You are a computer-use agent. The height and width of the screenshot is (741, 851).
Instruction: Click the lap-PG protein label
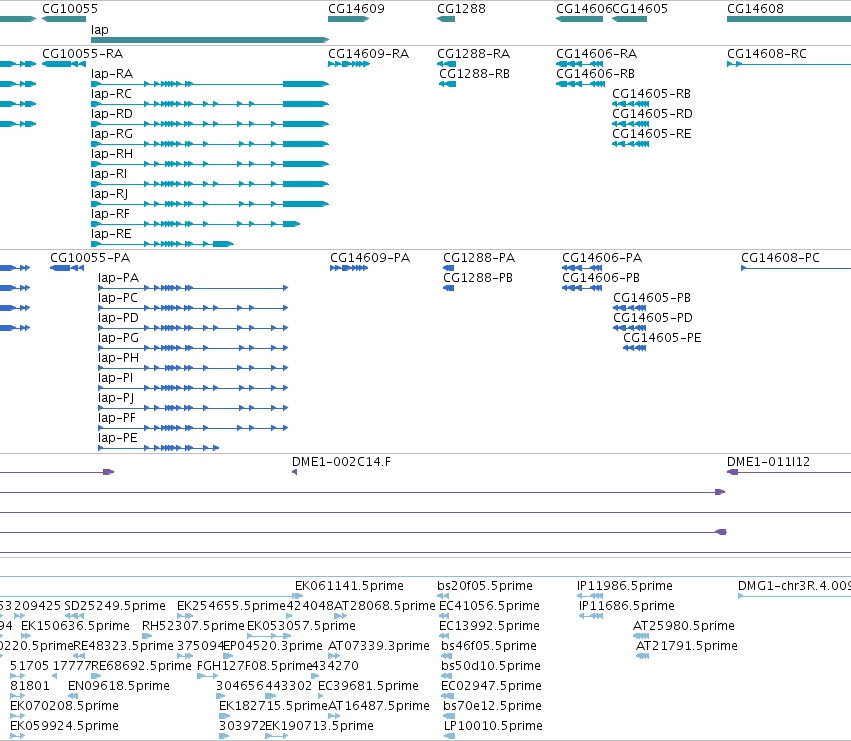coord(118,338)
